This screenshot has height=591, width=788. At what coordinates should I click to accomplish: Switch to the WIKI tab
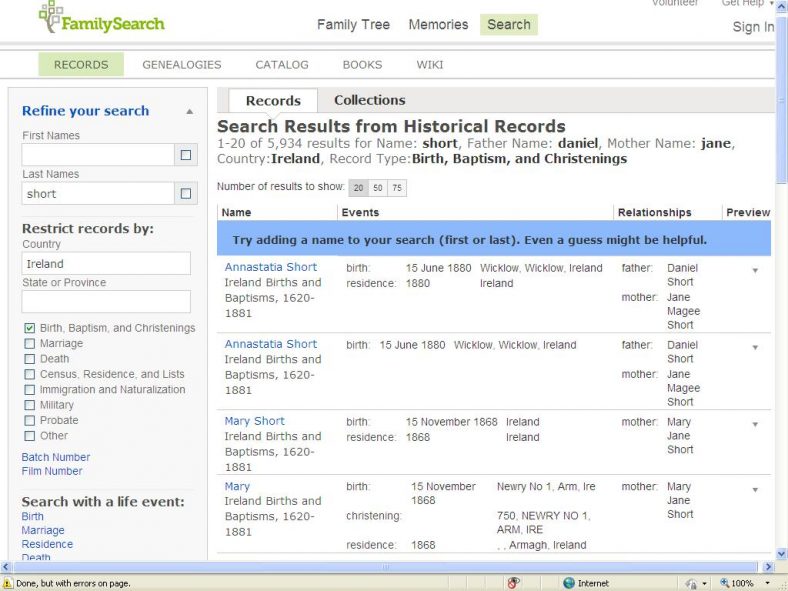tap(430, 65)
